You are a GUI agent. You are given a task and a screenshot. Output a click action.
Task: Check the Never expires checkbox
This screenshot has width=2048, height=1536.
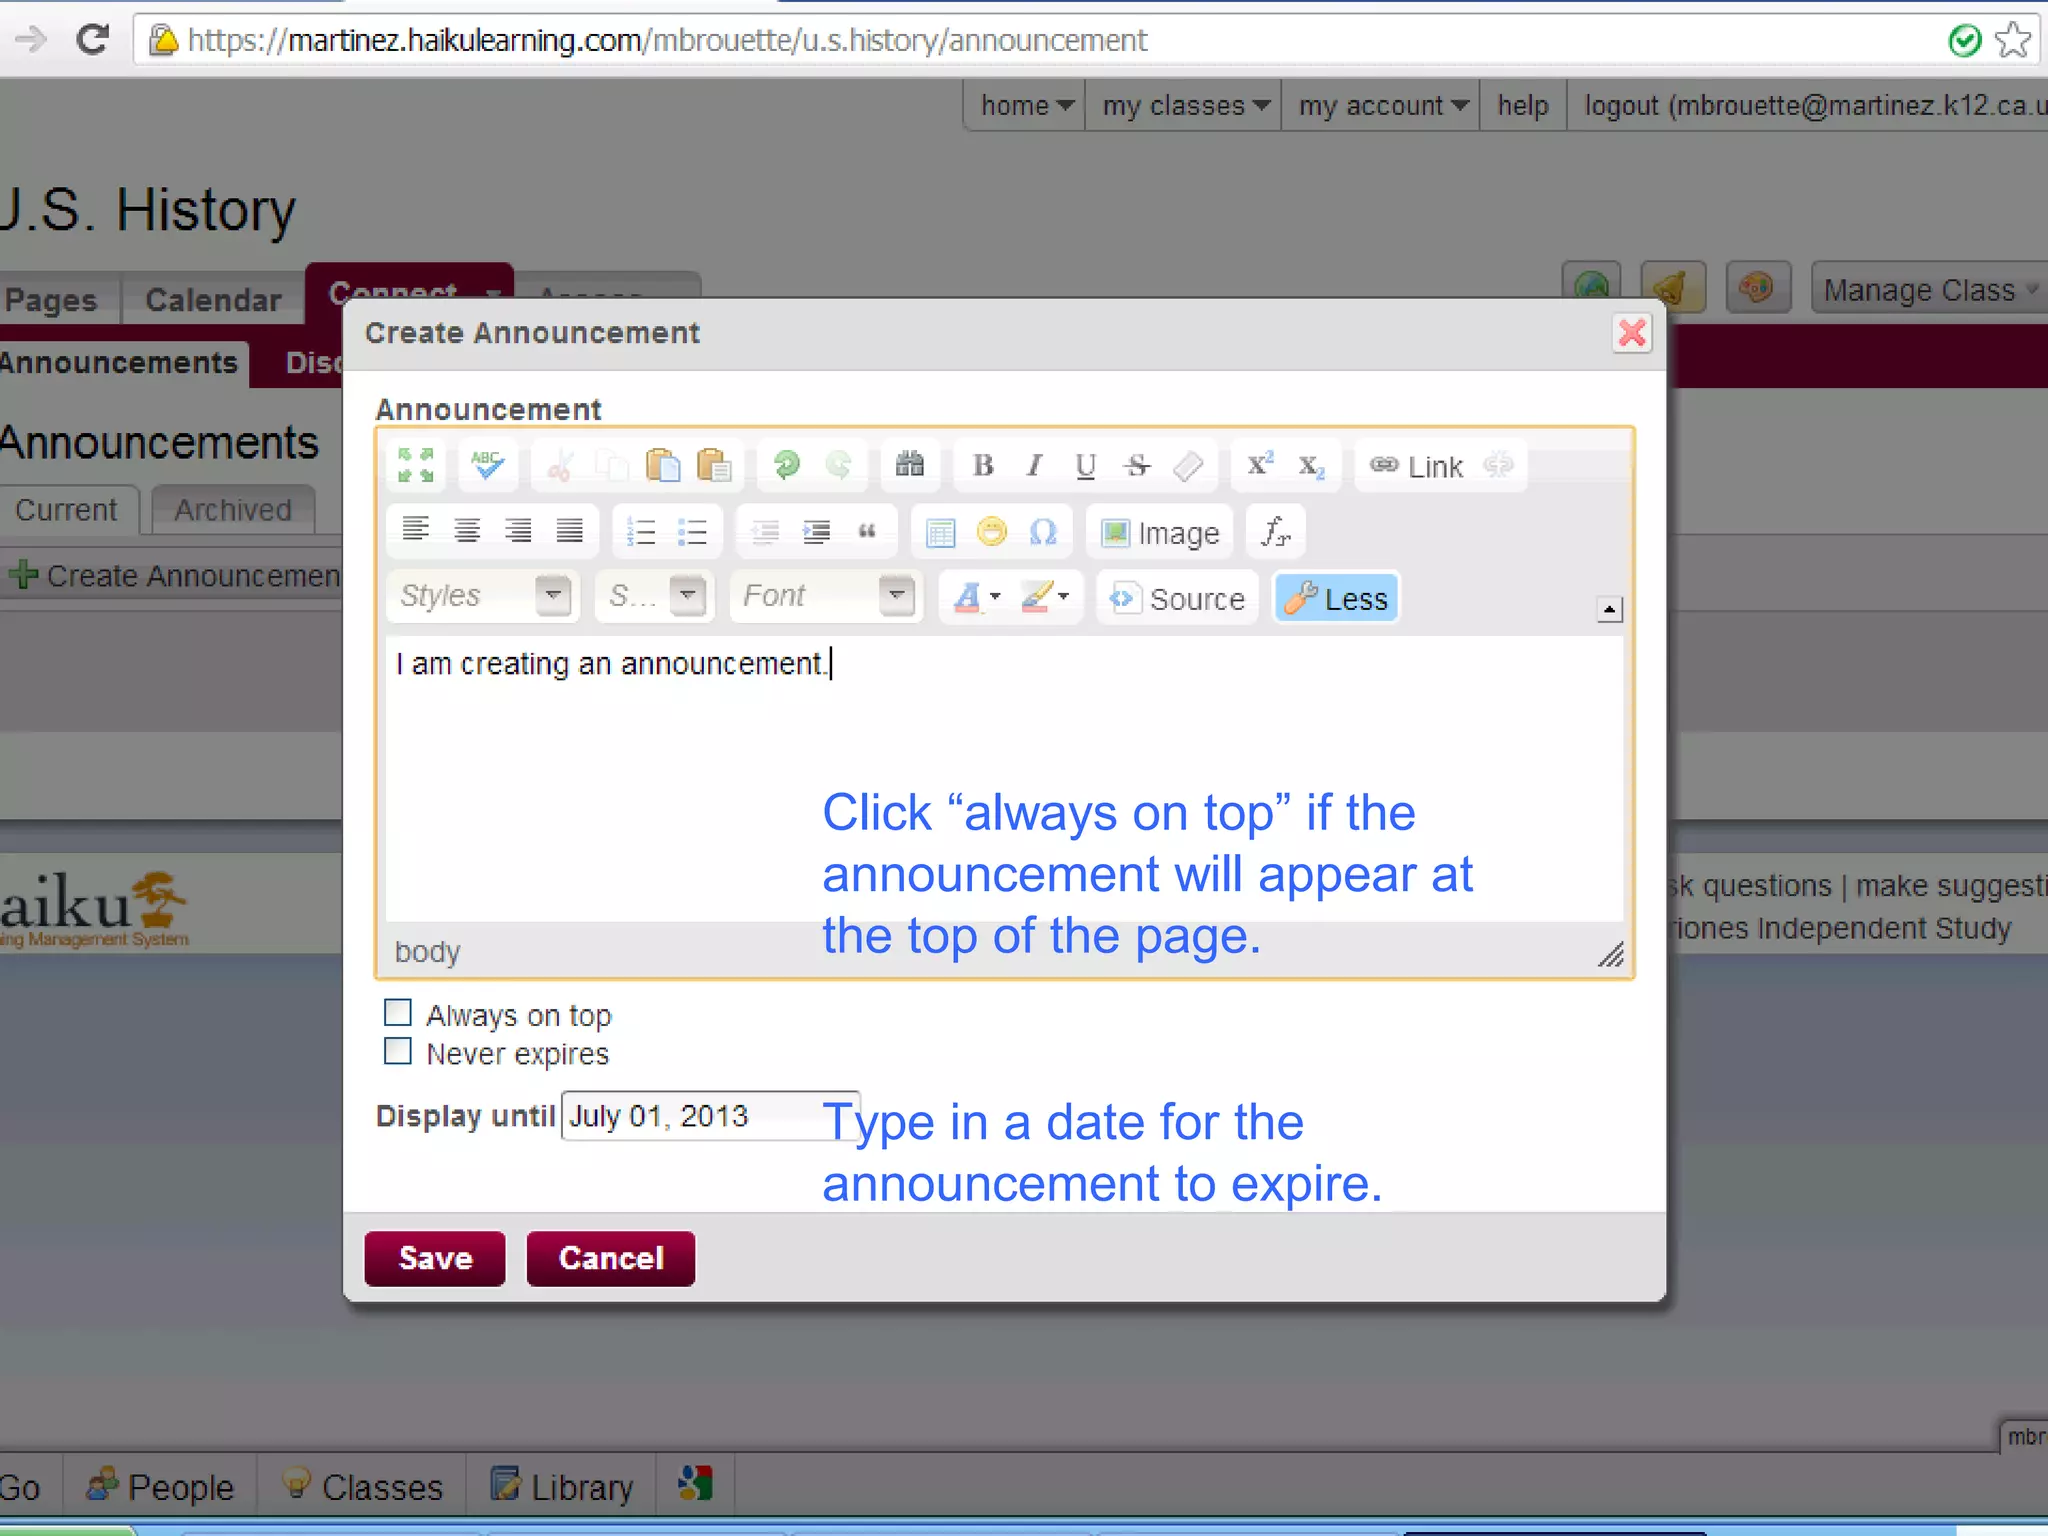[398, 1051]
